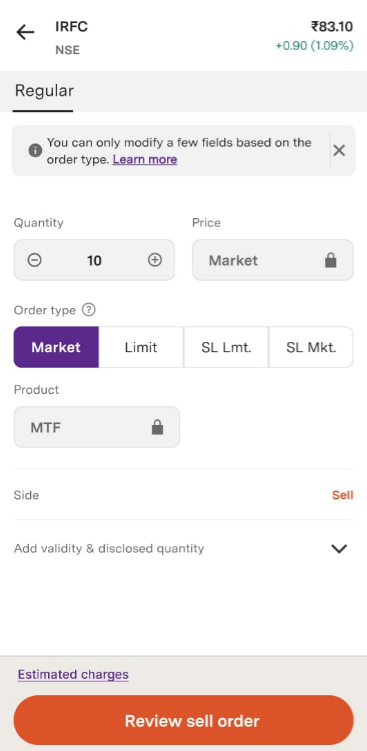Image resolution: width=367 pixels, height=751 pixels.
Task: Select the Market order type
Action: pos(56,347)
